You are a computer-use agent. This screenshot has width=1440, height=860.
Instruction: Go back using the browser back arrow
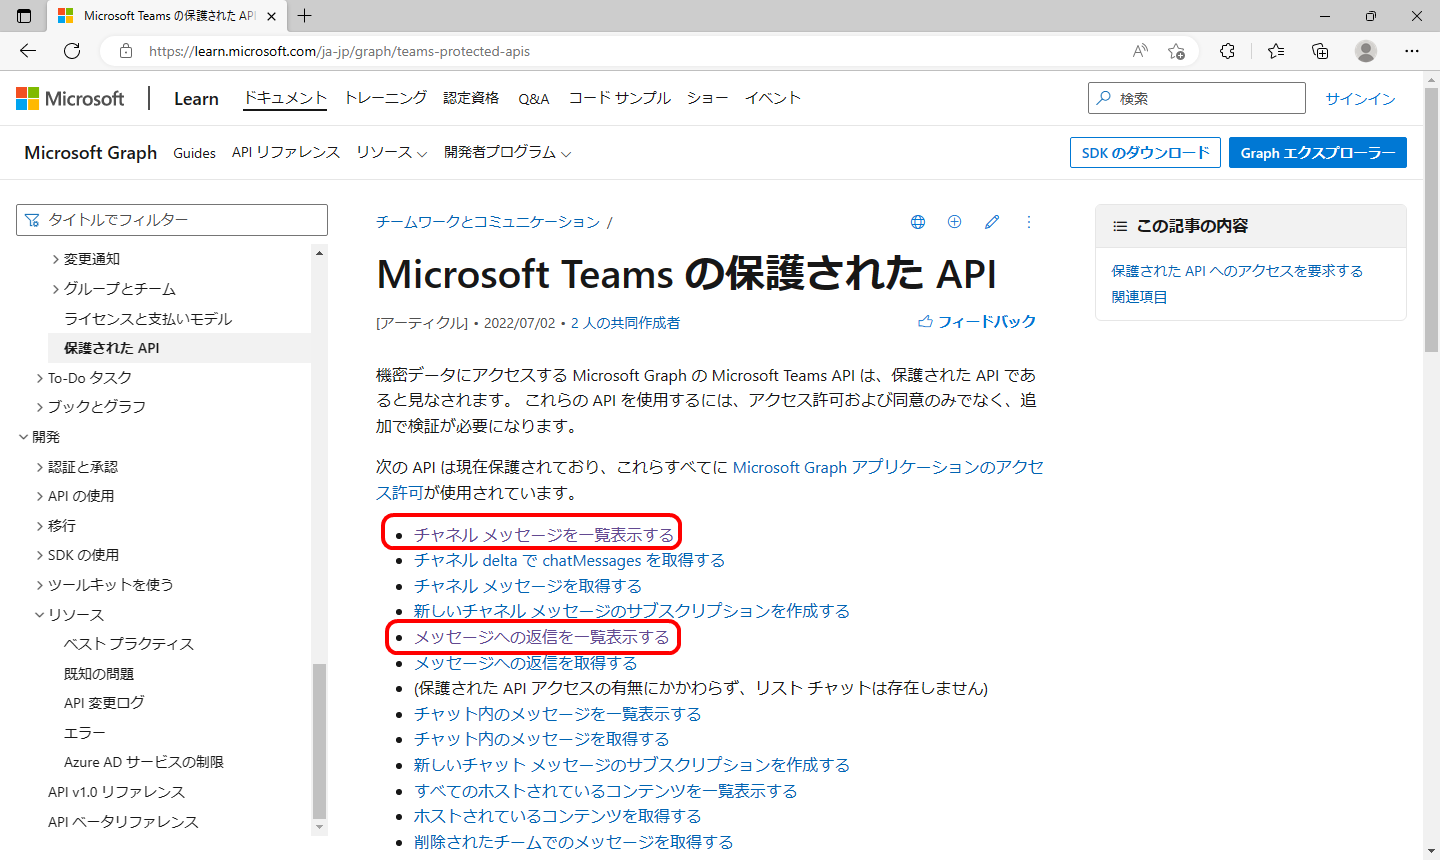pyautogui.click(x=28, y=51)
